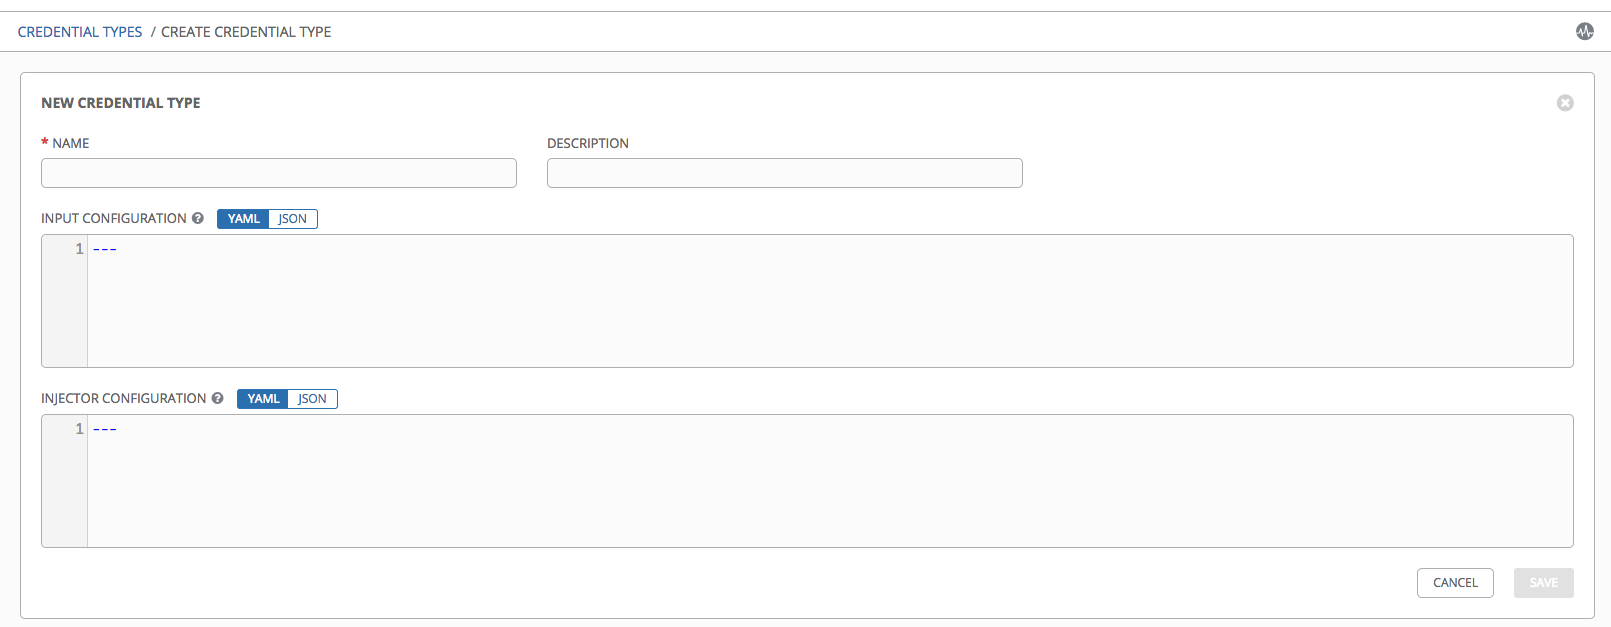Set Injector Configuration format to YAML
1611x627 pixels.
(263, 399)
